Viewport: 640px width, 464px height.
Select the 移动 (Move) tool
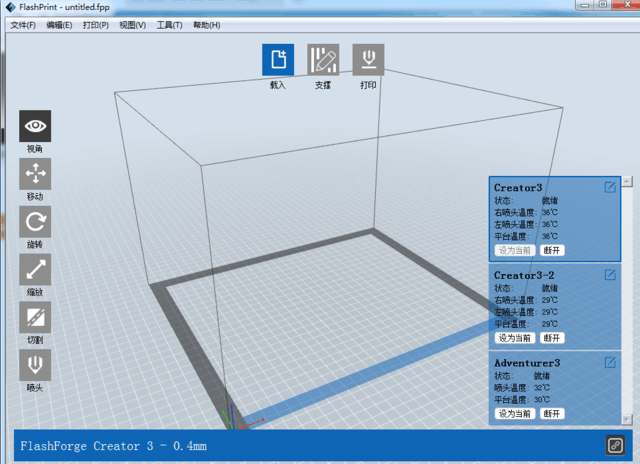pos(35,173)
